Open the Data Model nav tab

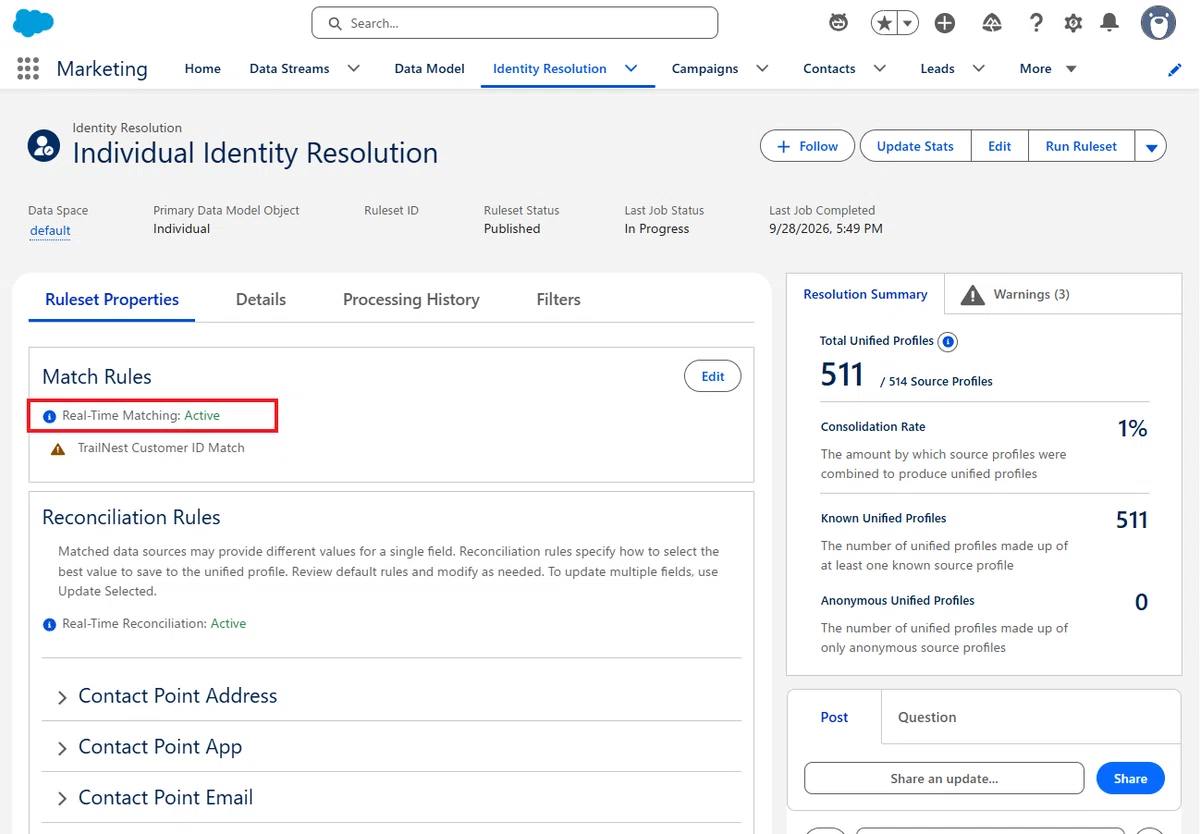430,69
